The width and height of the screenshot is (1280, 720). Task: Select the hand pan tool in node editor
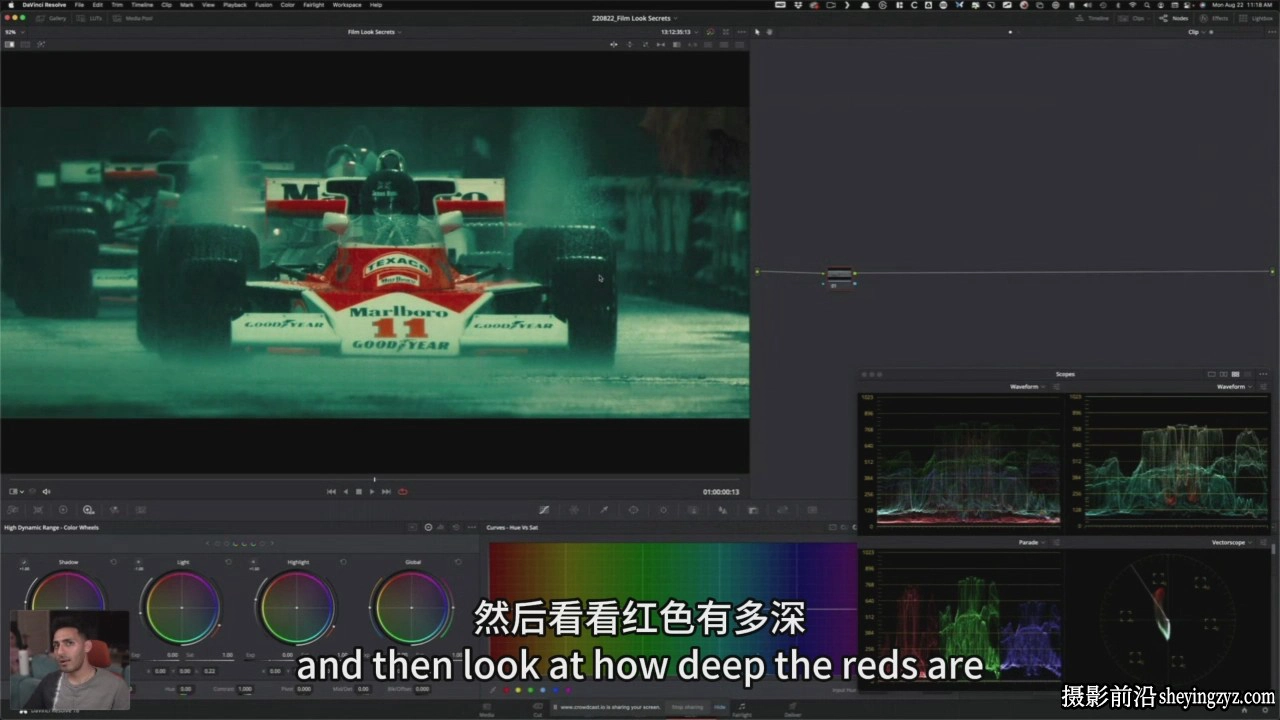tap(769, 32)
